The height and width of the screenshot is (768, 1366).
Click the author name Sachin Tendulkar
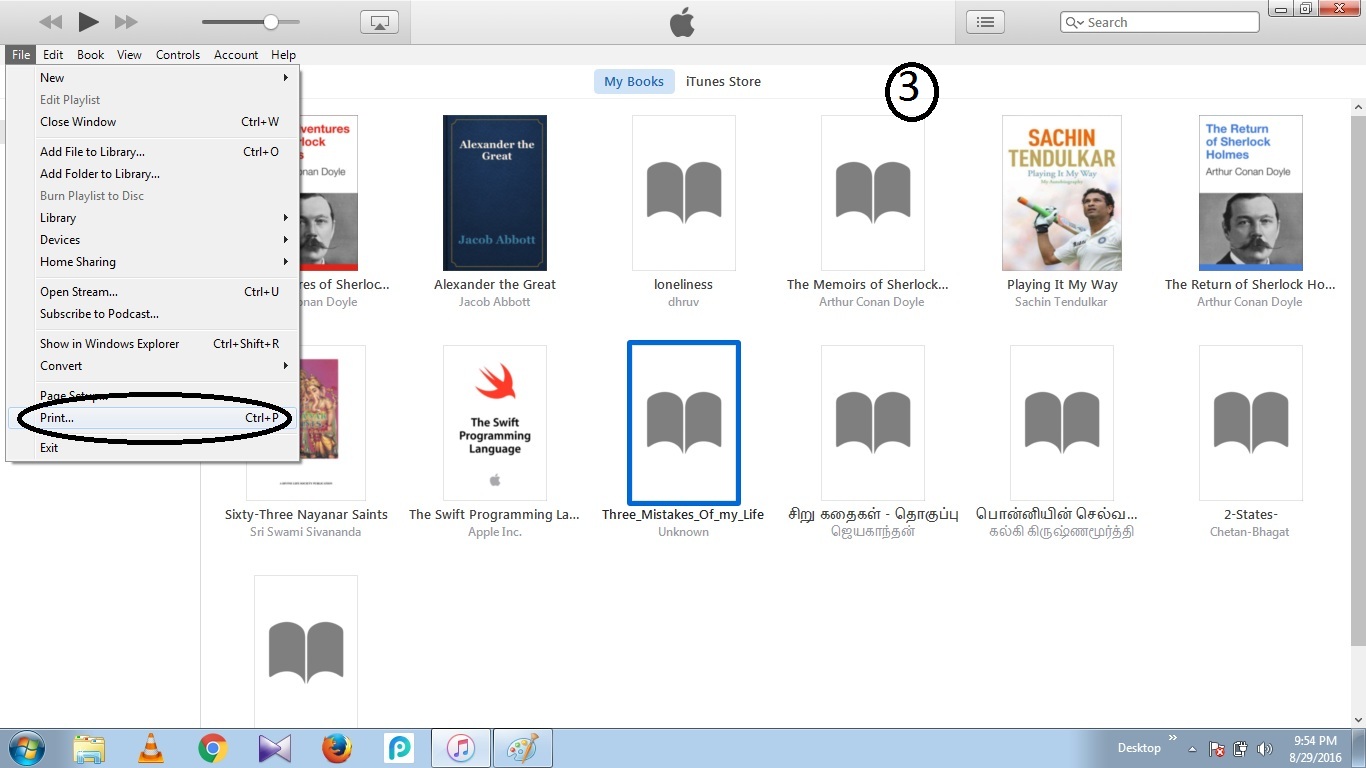click(x=1062, y=302)
